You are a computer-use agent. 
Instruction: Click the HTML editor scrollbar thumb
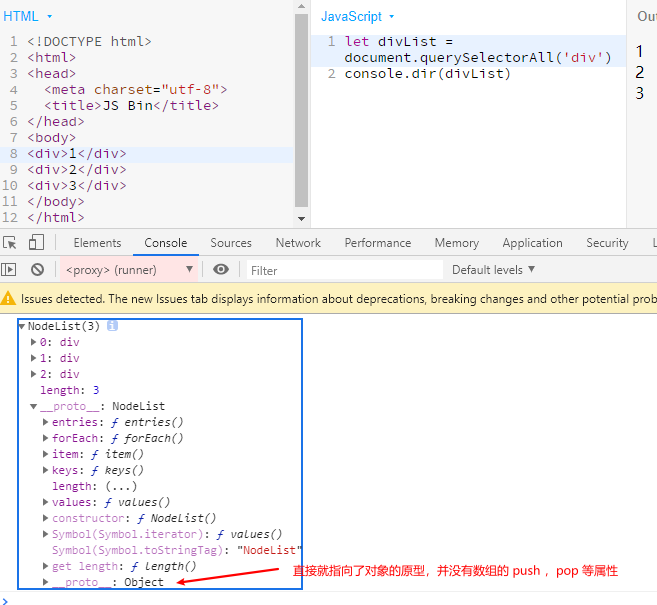coord(301,111)
